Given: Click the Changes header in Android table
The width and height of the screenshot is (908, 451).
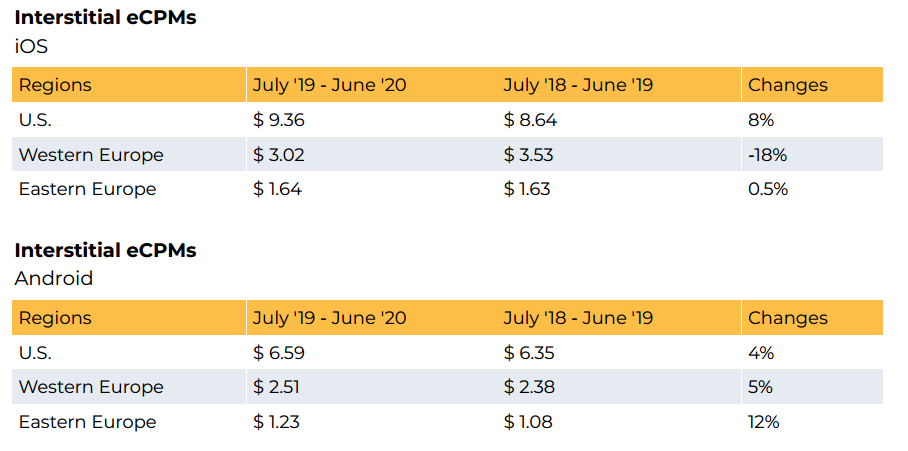Looking at the screenshot, I should [788, 318].
